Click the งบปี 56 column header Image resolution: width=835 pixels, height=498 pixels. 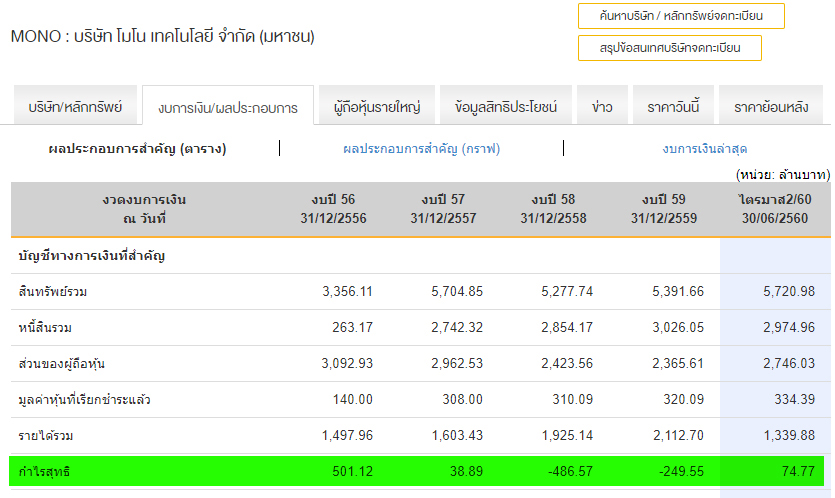point(333,209)
